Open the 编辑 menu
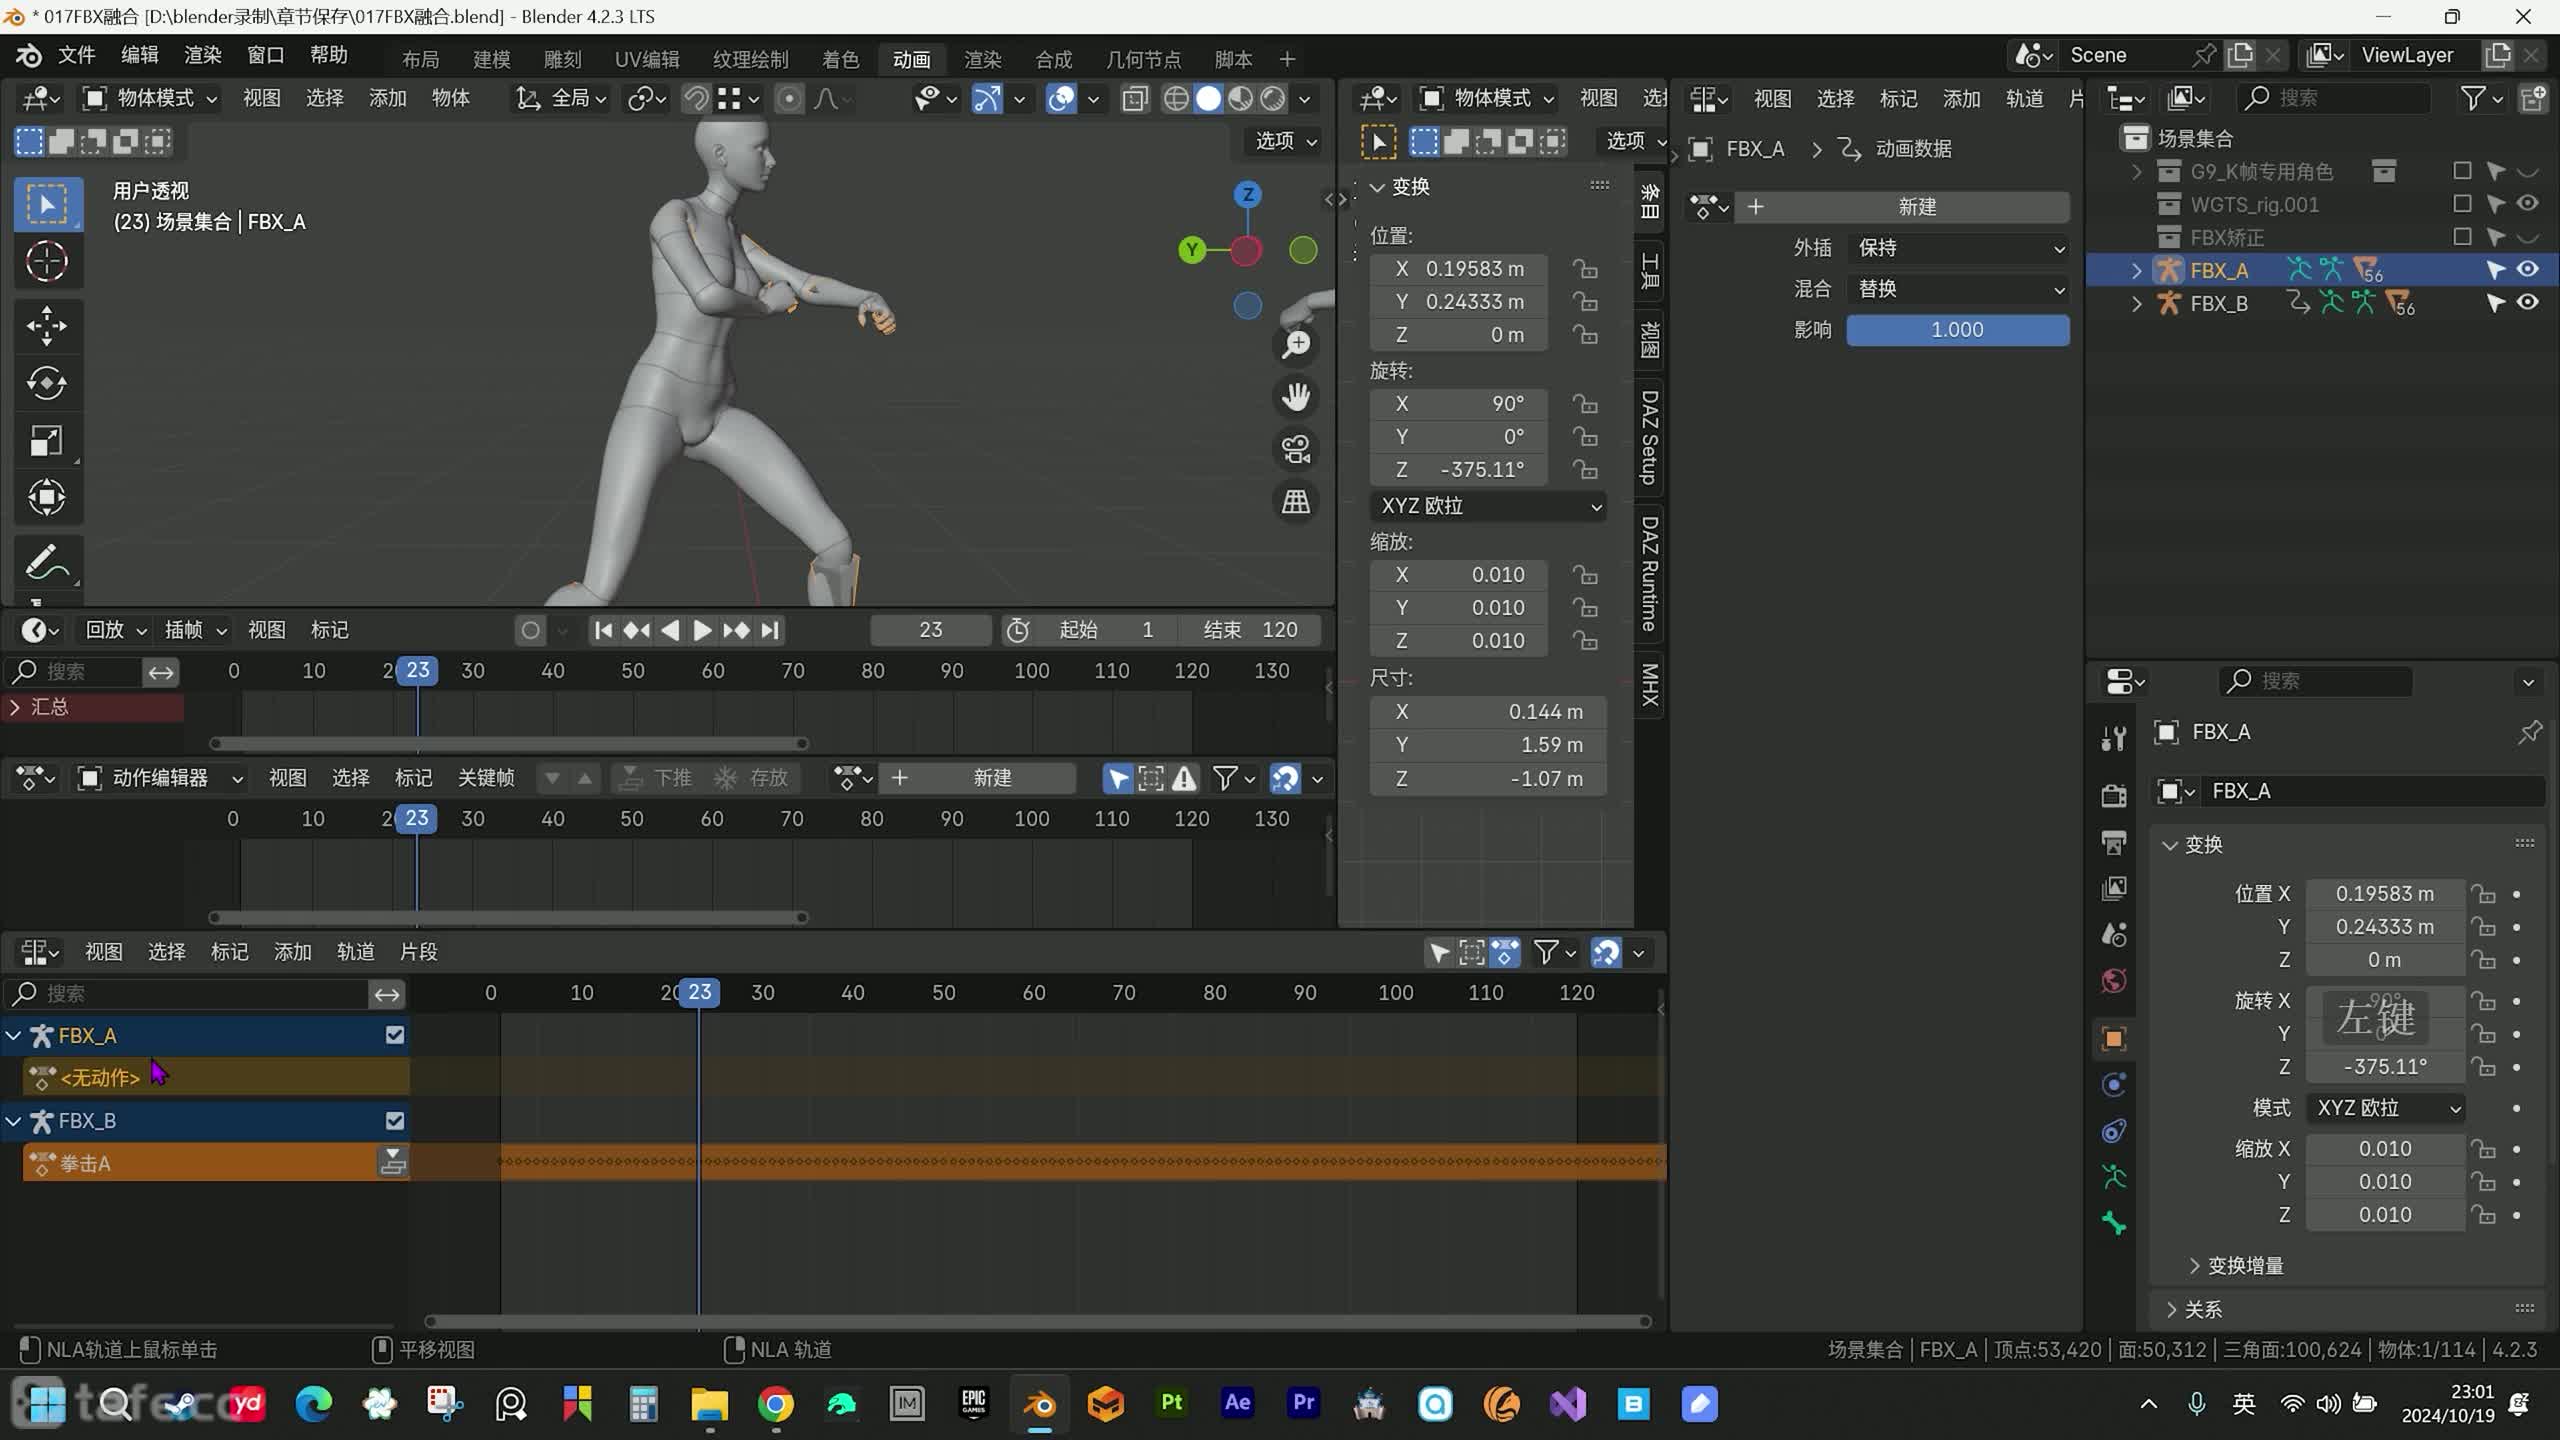The height and width of the screenshot is (1440, 2560). point(139,56)
